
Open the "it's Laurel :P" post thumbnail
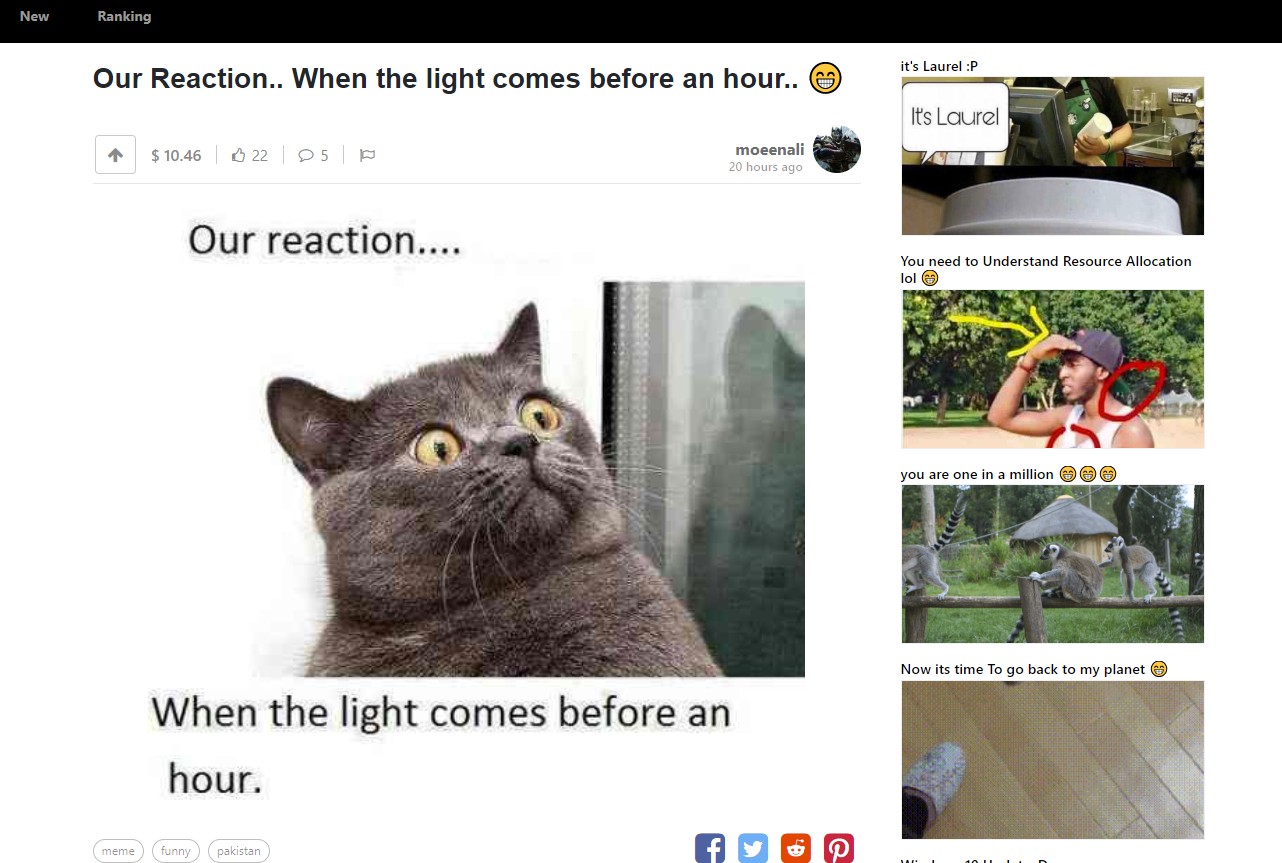click(x=1053, y=156)
